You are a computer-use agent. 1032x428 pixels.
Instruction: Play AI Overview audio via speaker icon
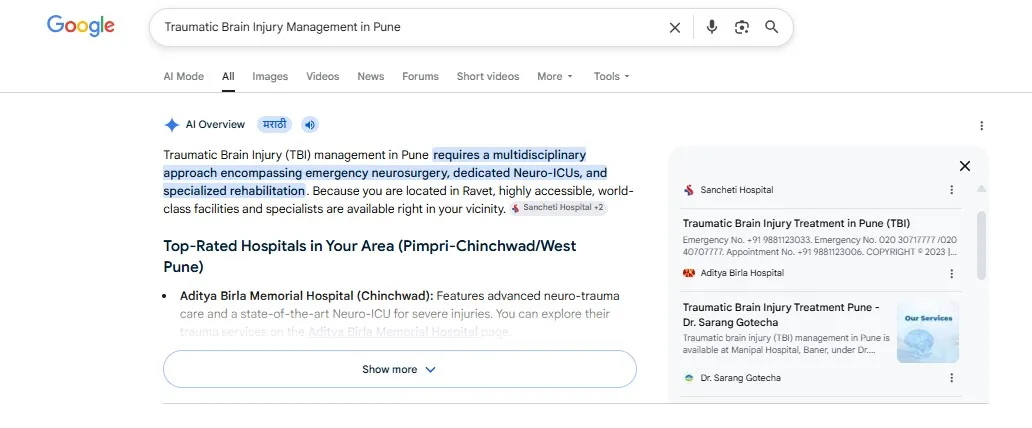(x=310, y=124)
